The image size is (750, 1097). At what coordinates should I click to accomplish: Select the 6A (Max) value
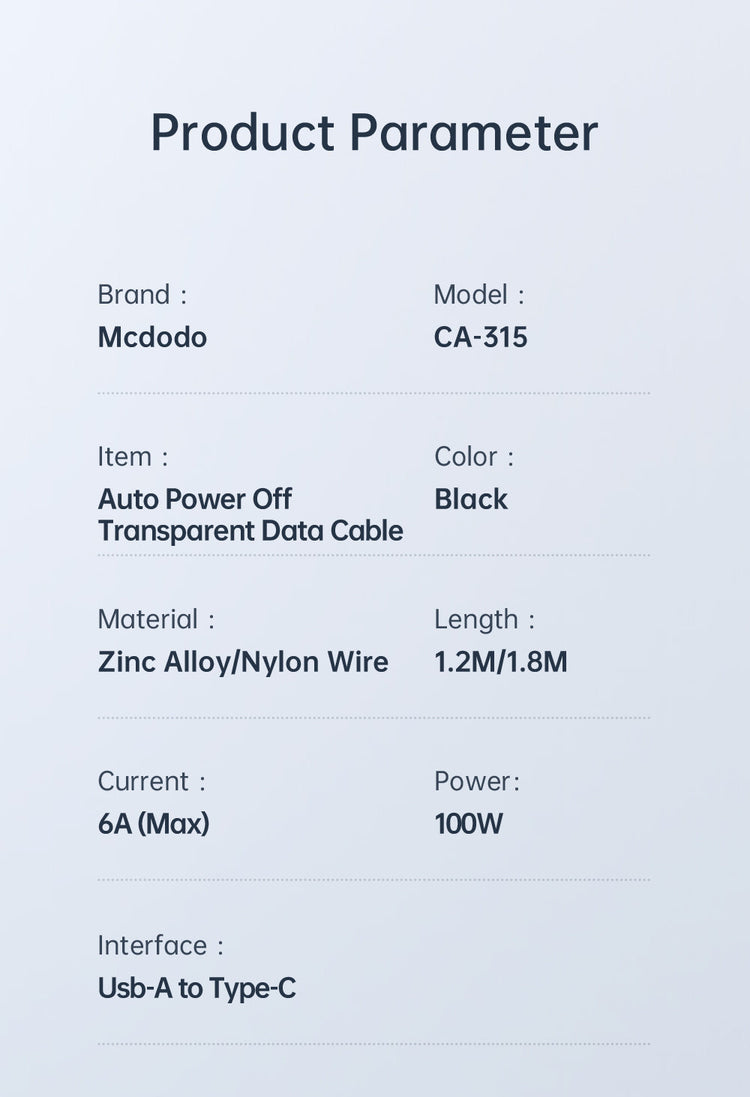click(153, 824)
